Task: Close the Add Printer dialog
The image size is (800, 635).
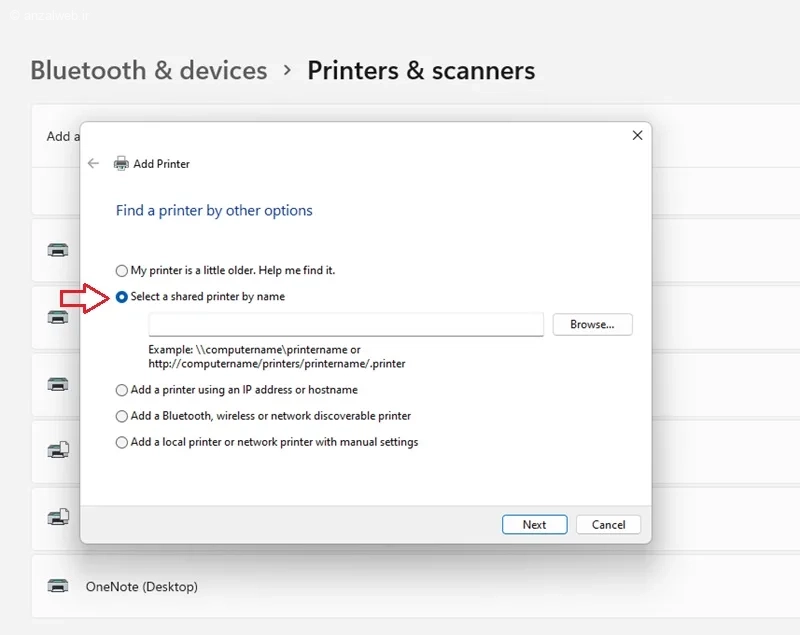Action: tap(637, 135)
